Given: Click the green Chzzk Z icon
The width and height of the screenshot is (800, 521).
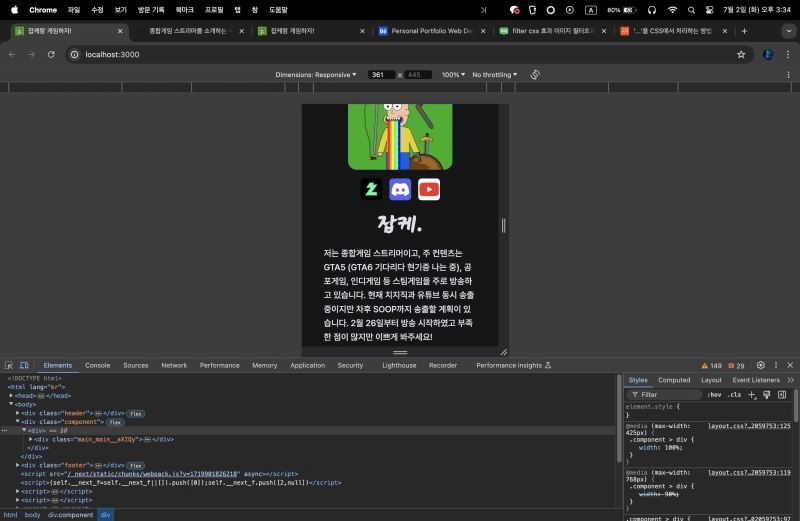Looking at the screenshot, I should (x=371, y=188).
